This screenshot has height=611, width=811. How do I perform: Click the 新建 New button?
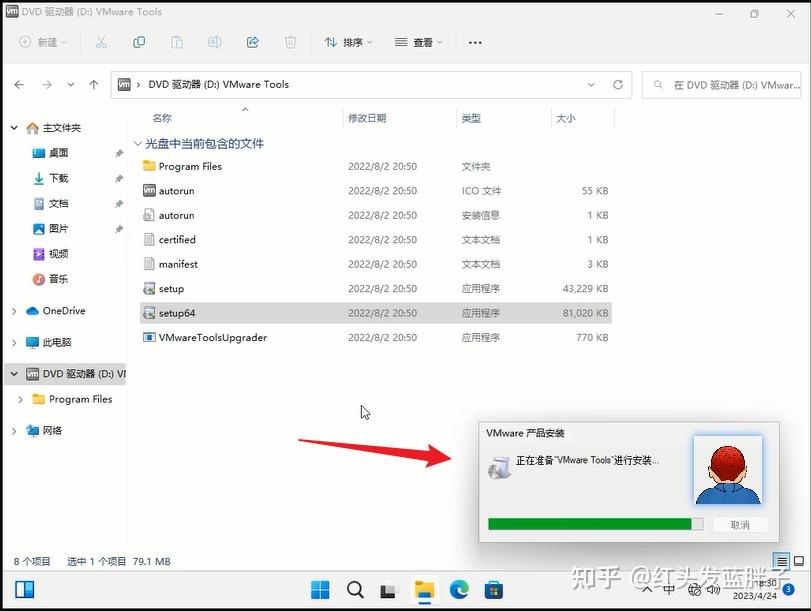pyautogui.click(x=42, y=42)
